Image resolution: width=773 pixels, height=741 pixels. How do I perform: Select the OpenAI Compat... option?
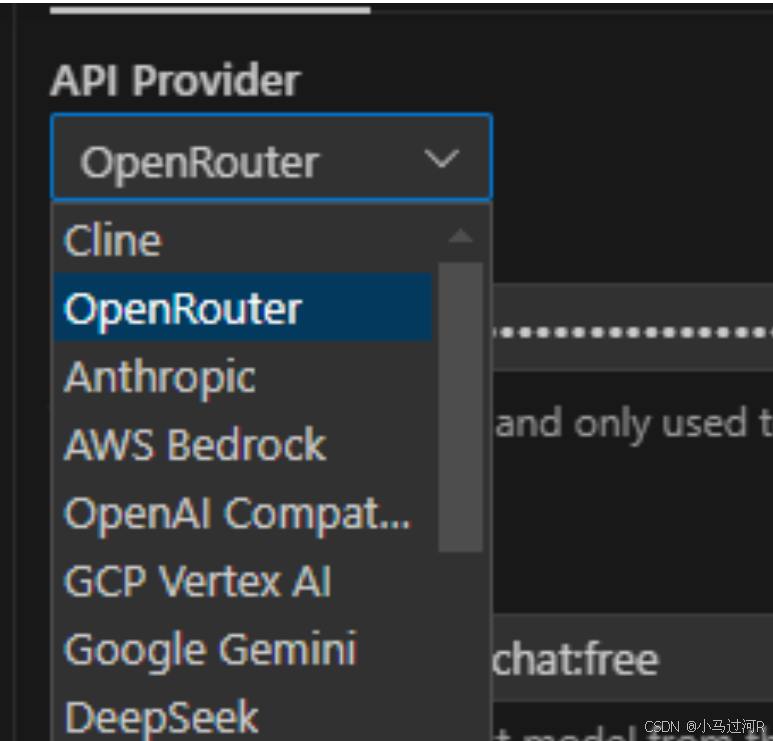click(243, 513)
